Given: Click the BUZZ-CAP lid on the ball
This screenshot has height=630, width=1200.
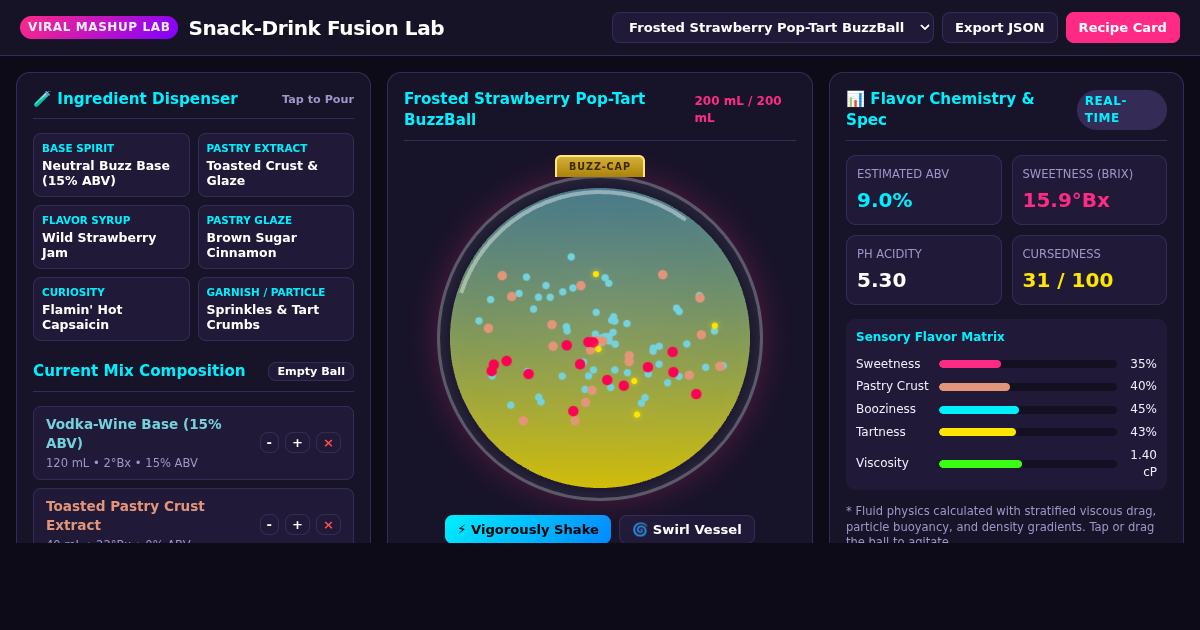Looking at the screenshot, I should [x=600, y=166].
